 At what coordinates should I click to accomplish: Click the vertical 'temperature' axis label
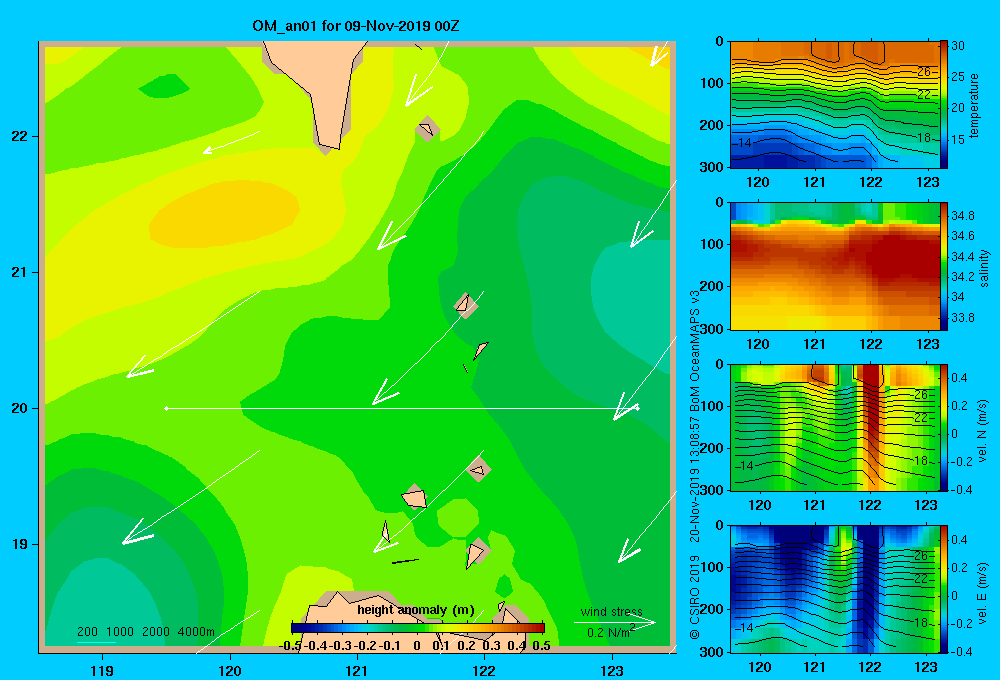click(974, 105)
